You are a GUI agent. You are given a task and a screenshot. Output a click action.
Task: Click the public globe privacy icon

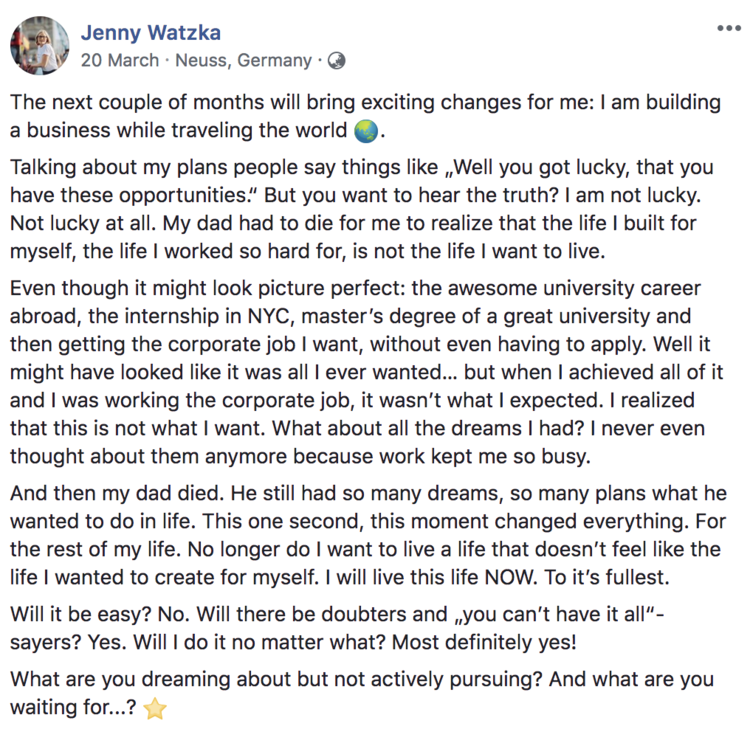(336, 61)
